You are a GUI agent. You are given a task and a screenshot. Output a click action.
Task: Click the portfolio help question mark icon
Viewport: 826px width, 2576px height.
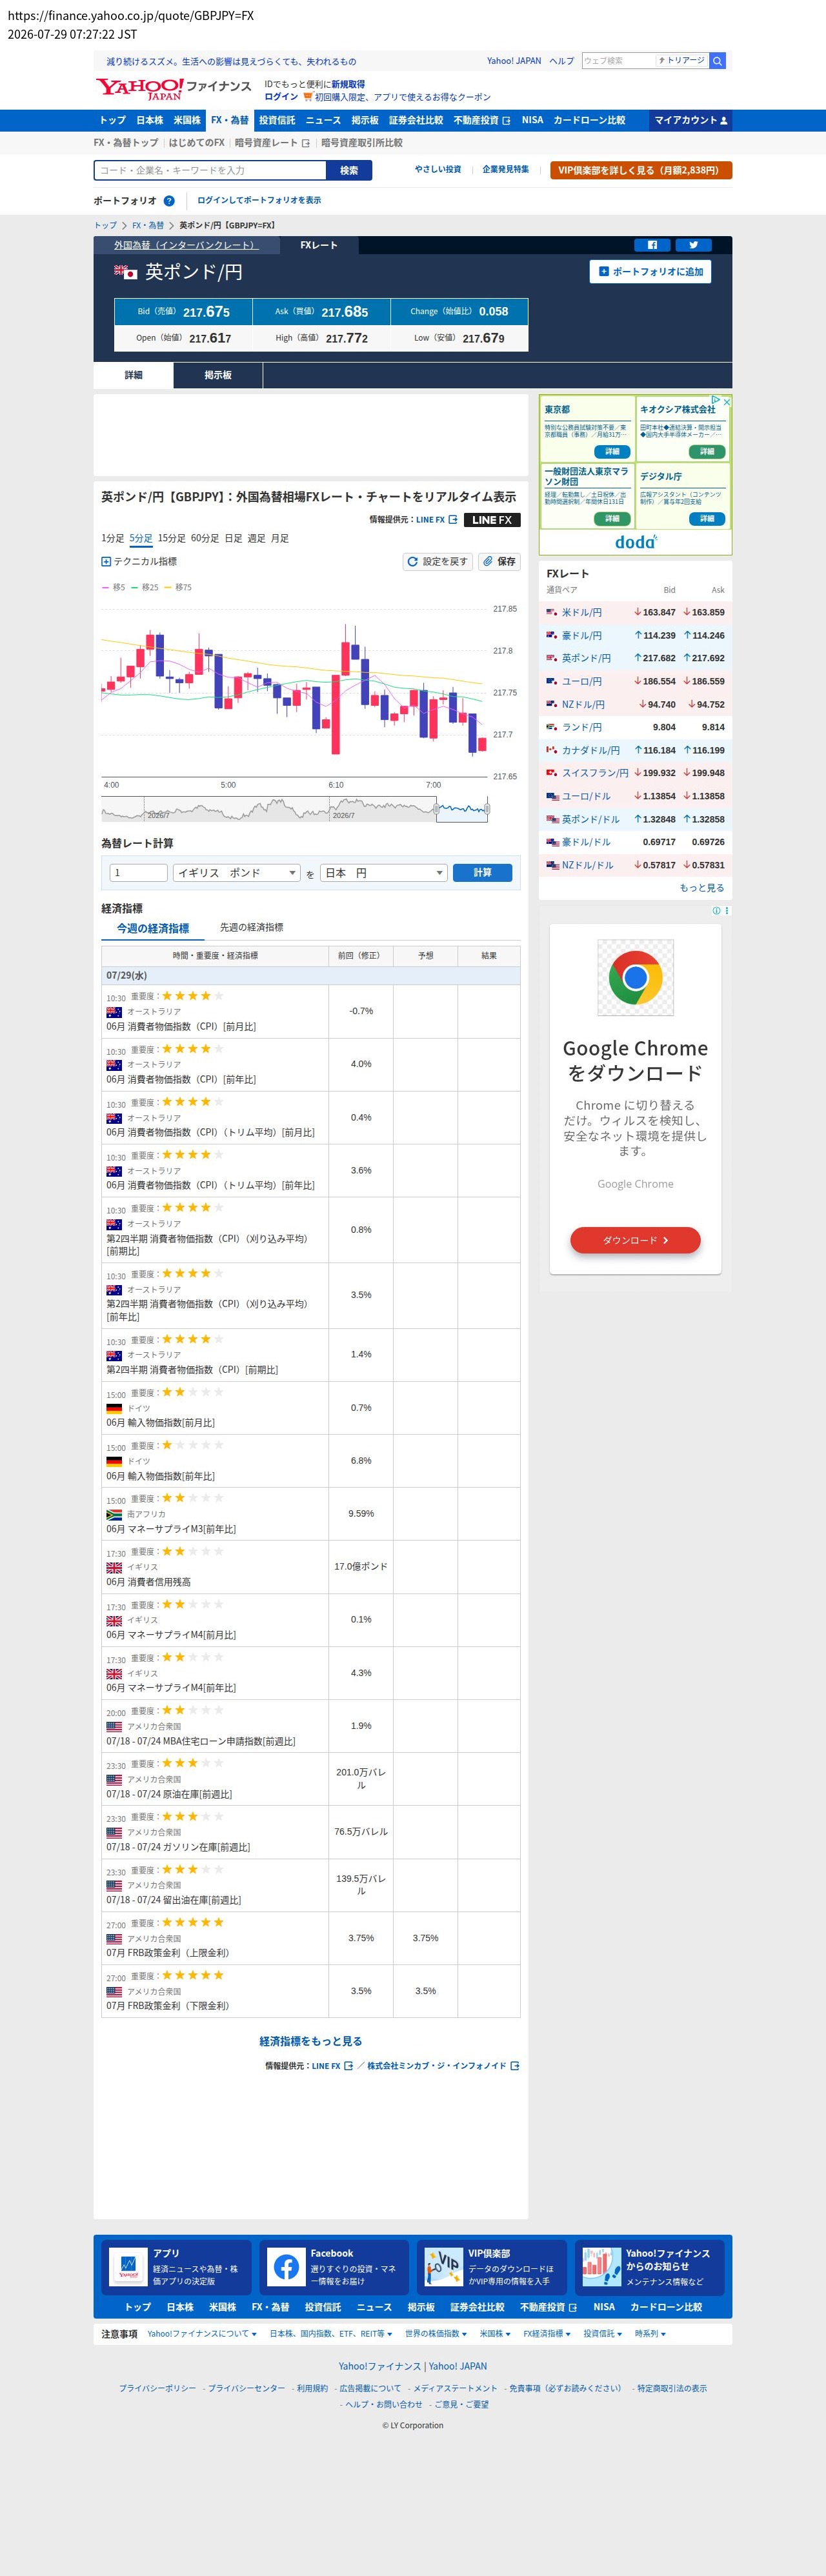[x=169, y=201]
